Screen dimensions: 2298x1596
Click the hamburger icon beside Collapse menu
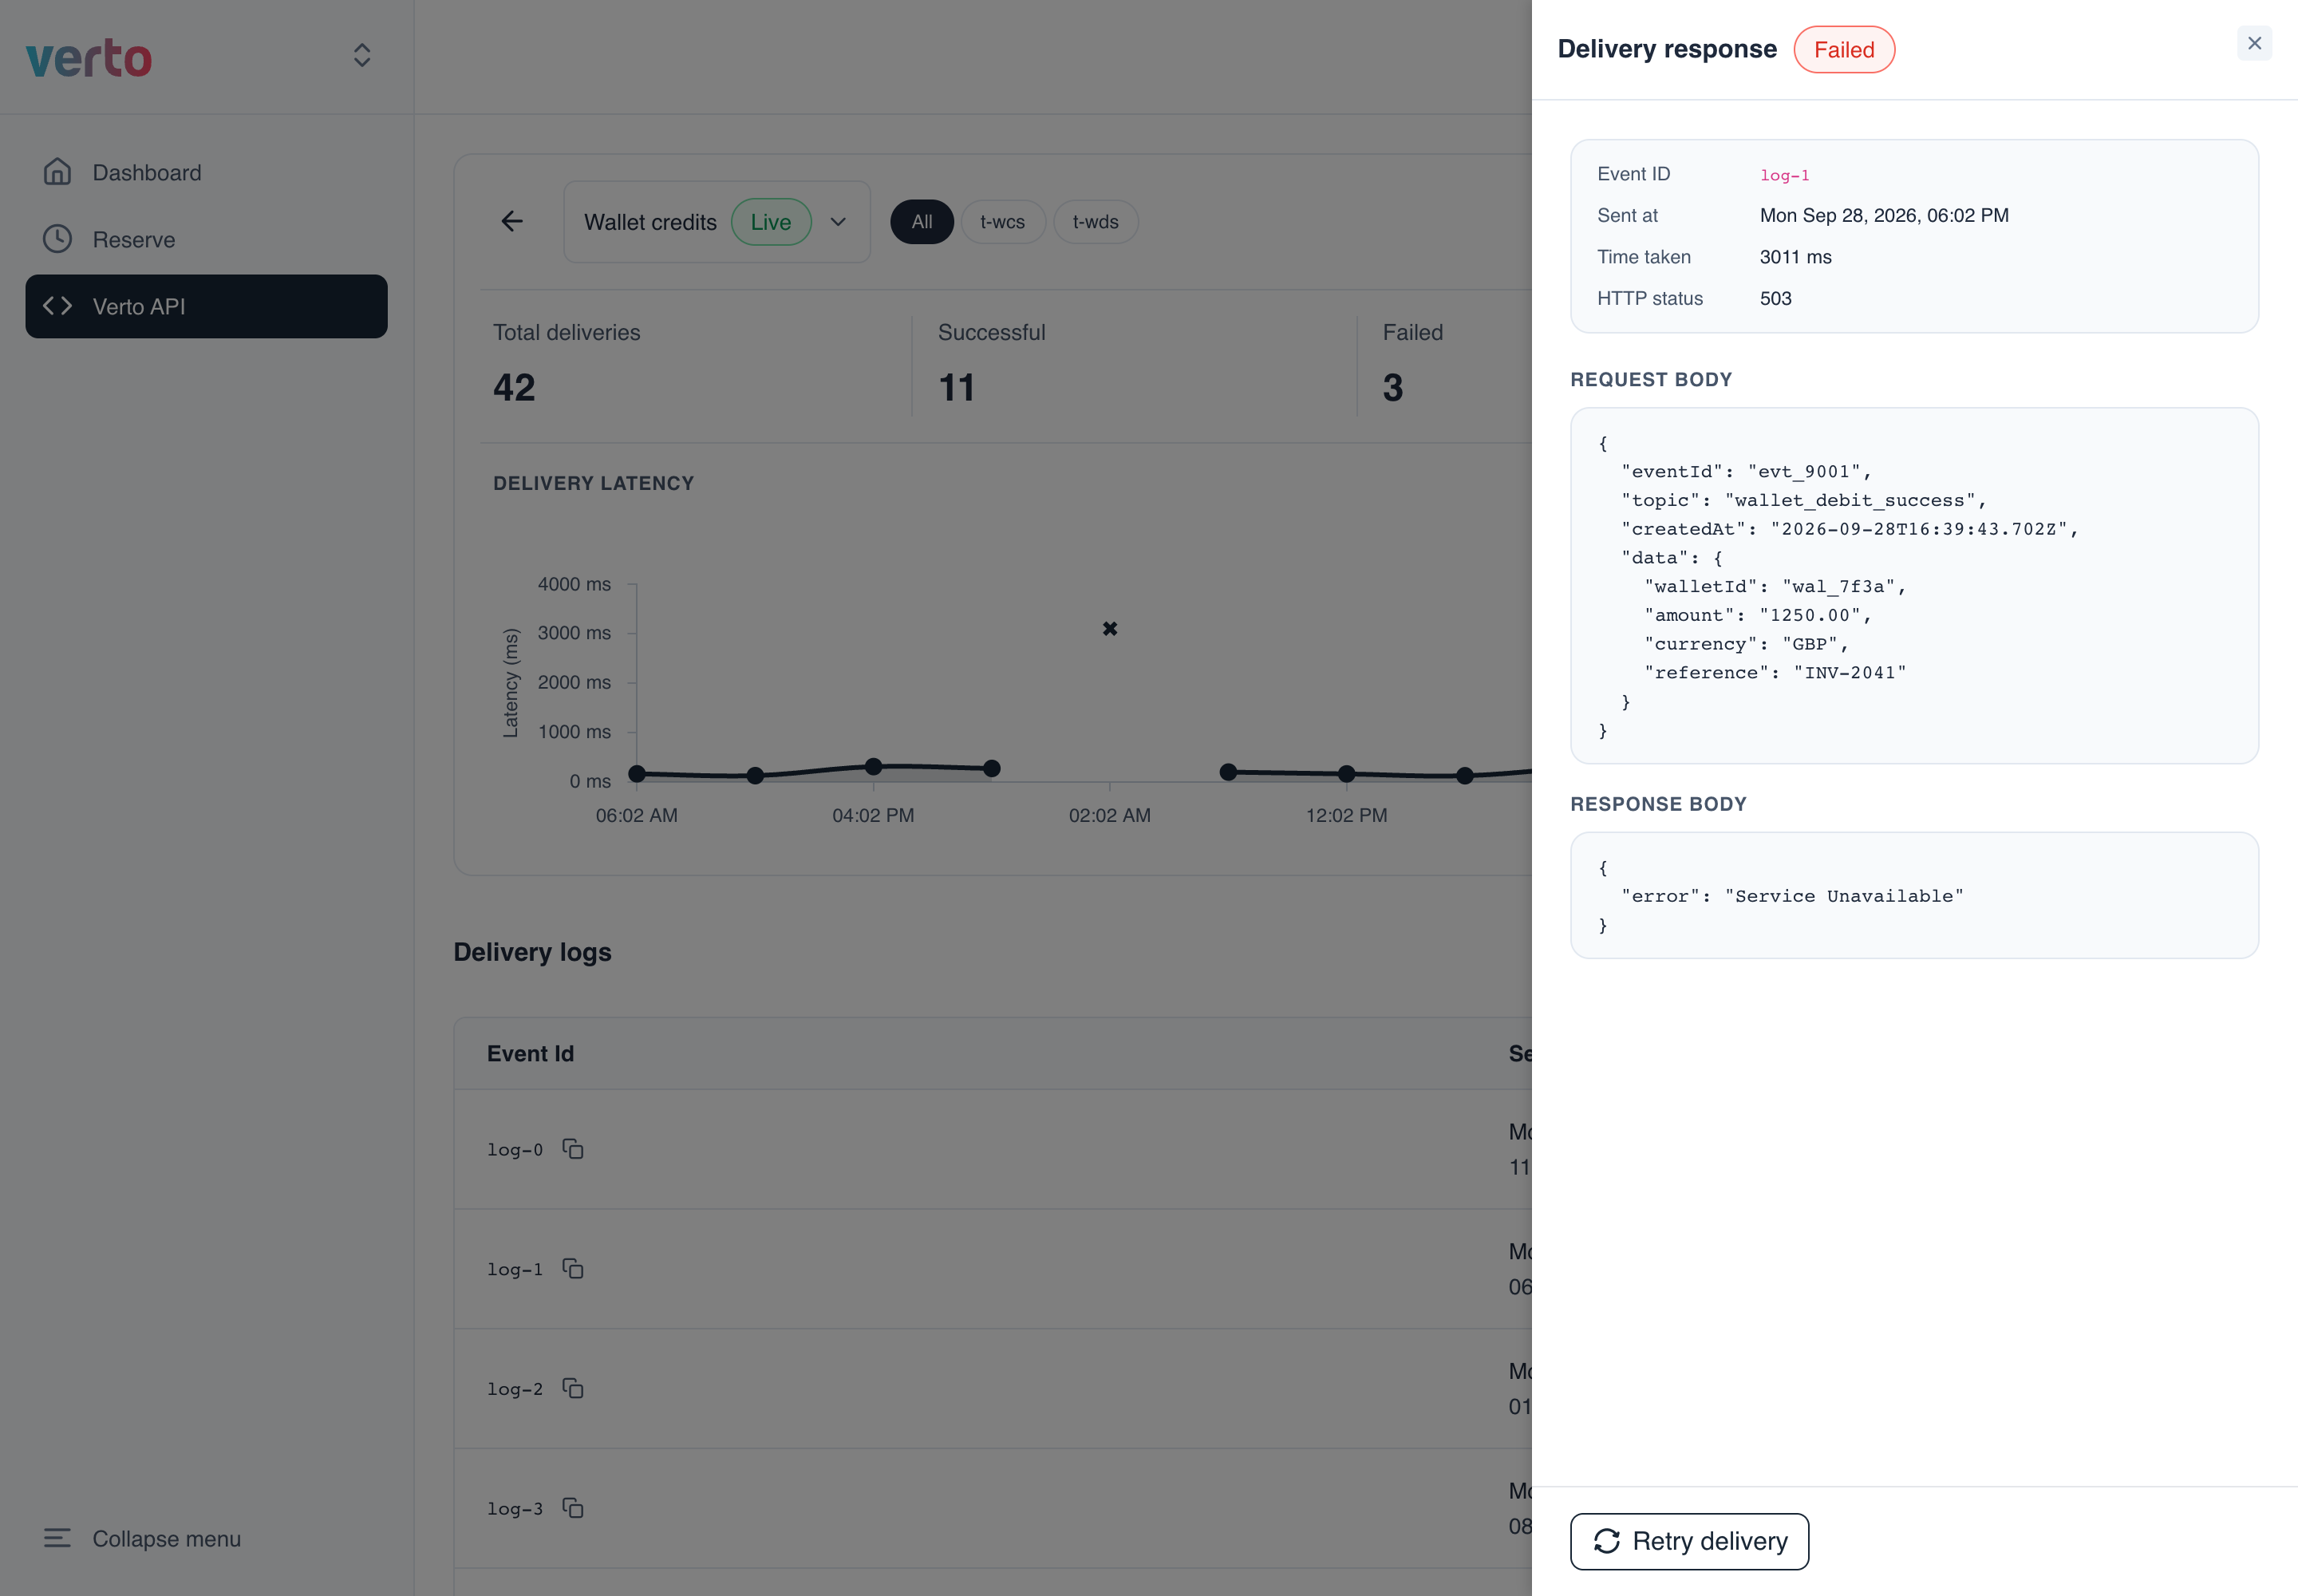pos(57,1538)
